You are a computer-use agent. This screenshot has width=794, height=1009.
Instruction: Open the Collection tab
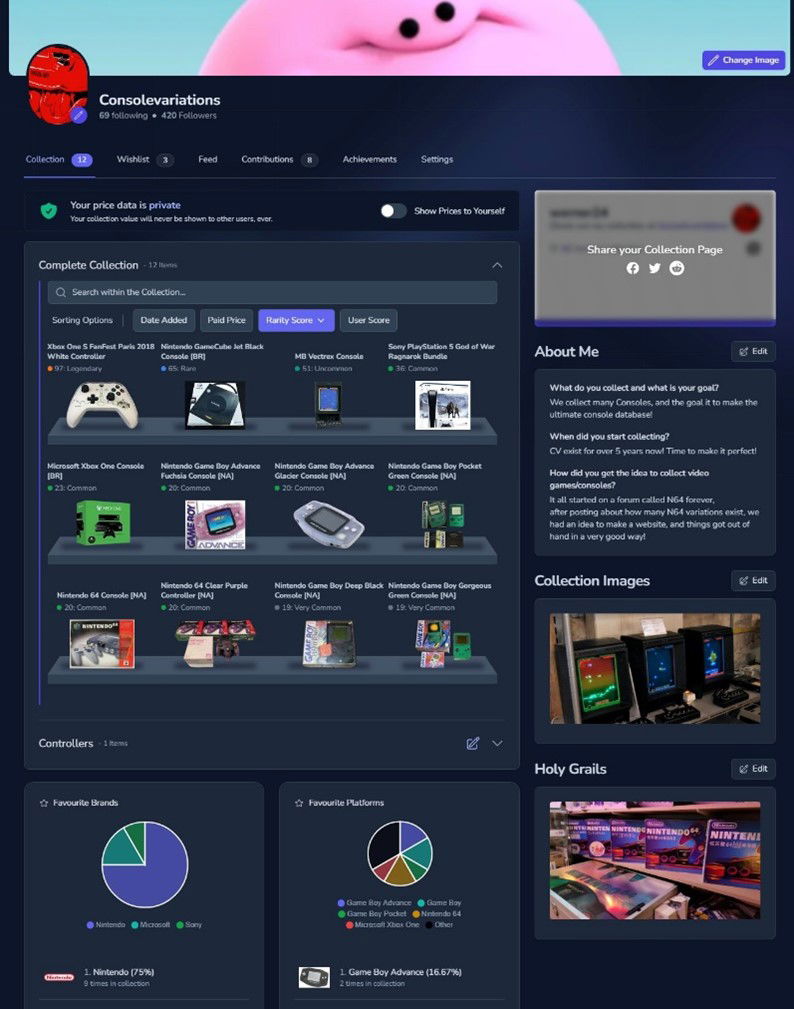pos(59,160)
